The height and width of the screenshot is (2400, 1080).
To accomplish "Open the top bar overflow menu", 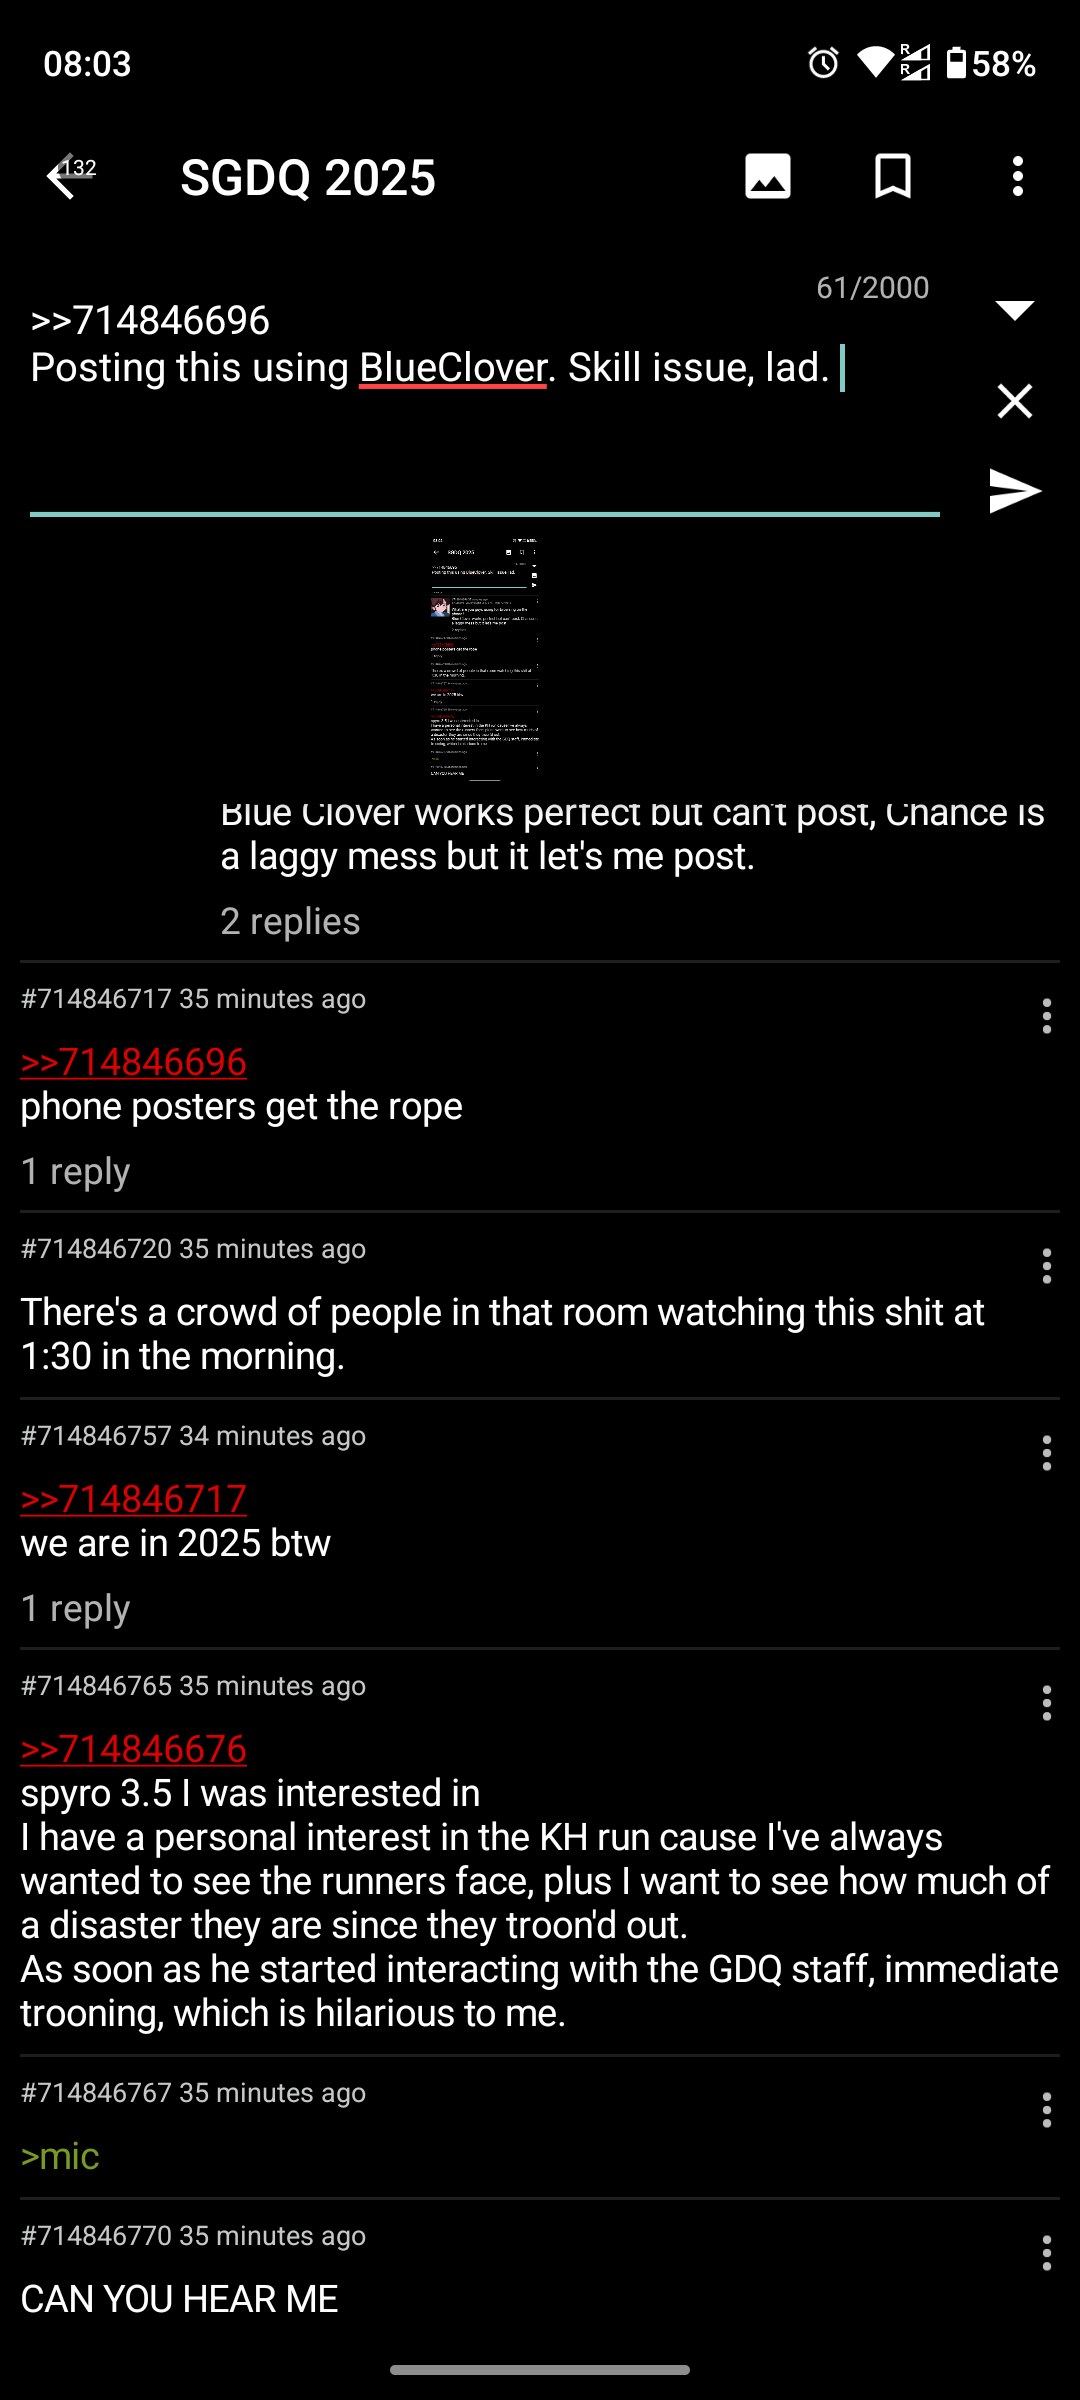I will pyautogui.click(x=1018, y=177).
